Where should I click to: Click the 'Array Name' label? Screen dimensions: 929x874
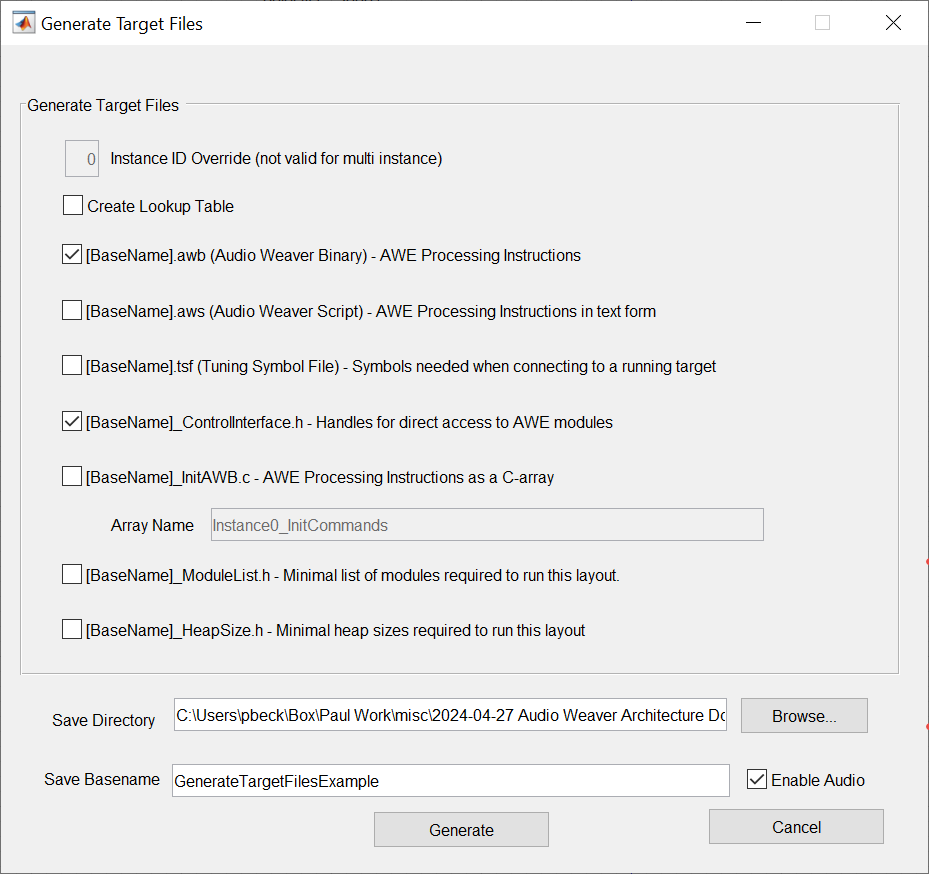point(152,526)
